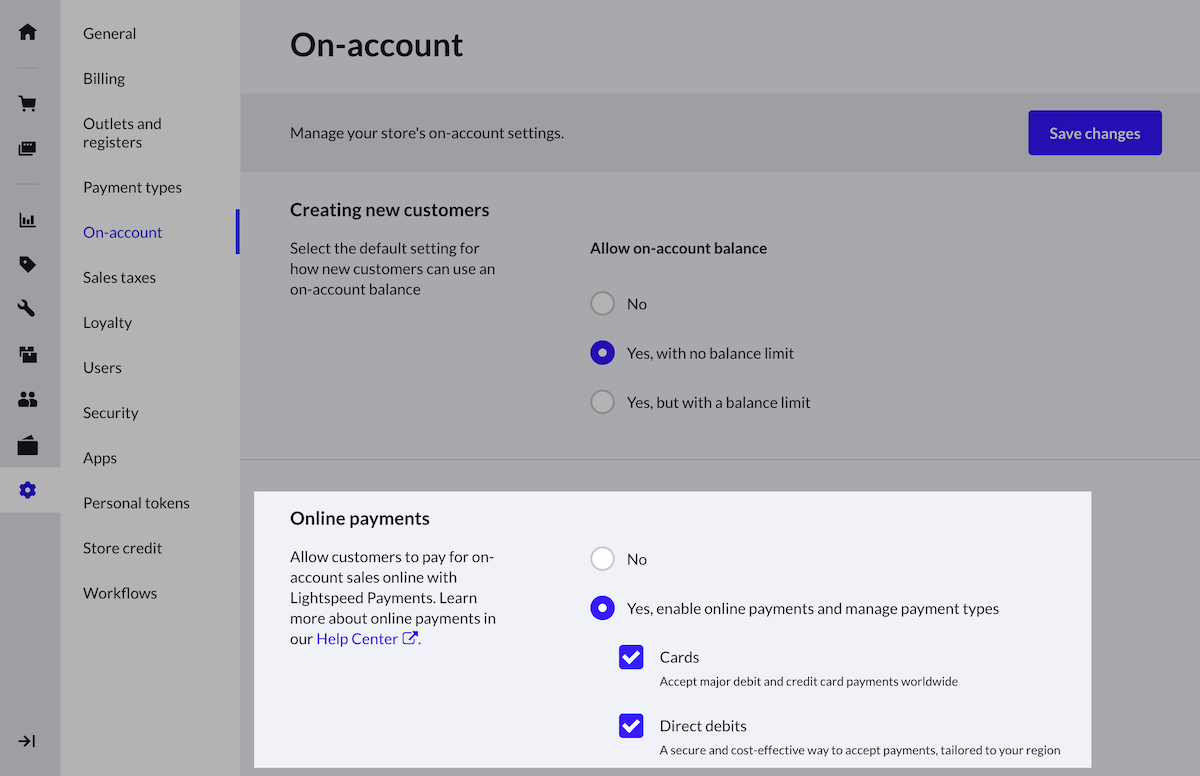Uncheck the Cards payment type
Viewport: 1200px width, 776px height.
click(x=631, y=657)
